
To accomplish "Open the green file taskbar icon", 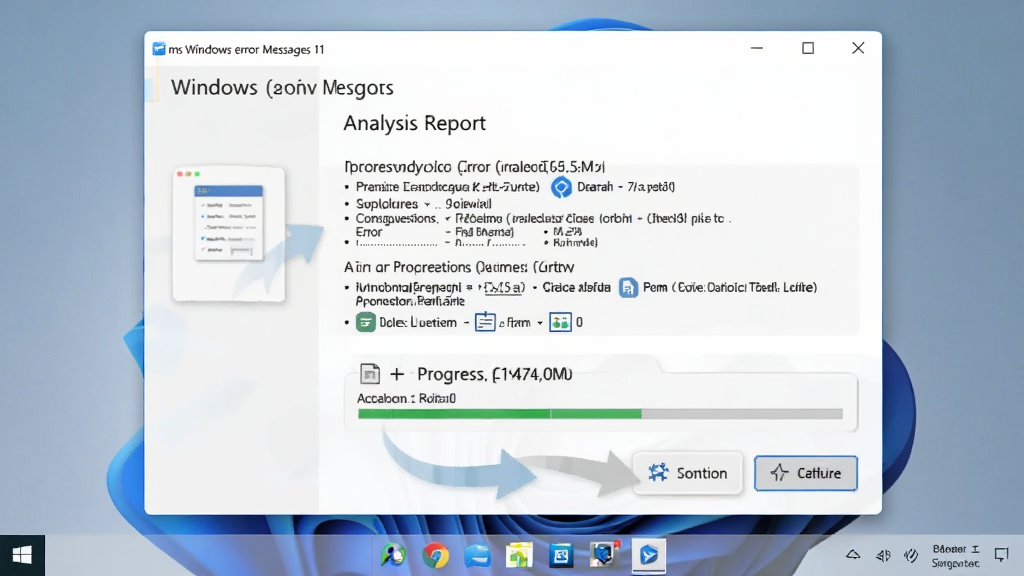I will 519,555.
